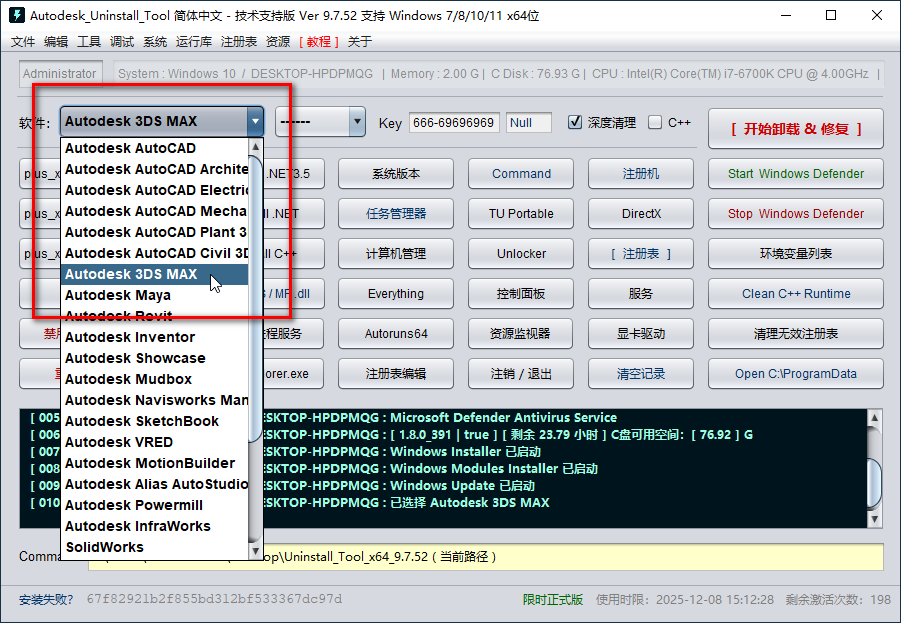This screenshot has width=901, height=623.
Task: Toggle the 深度清理 checkbox
Action: click(575, 122)
